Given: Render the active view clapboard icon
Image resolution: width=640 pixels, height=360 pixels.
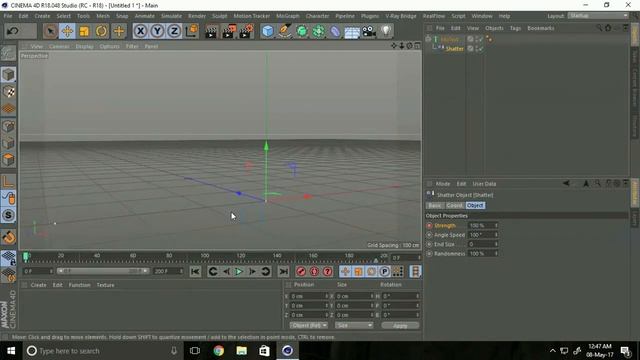Looking at the screenshot, I should coord(211,31).
